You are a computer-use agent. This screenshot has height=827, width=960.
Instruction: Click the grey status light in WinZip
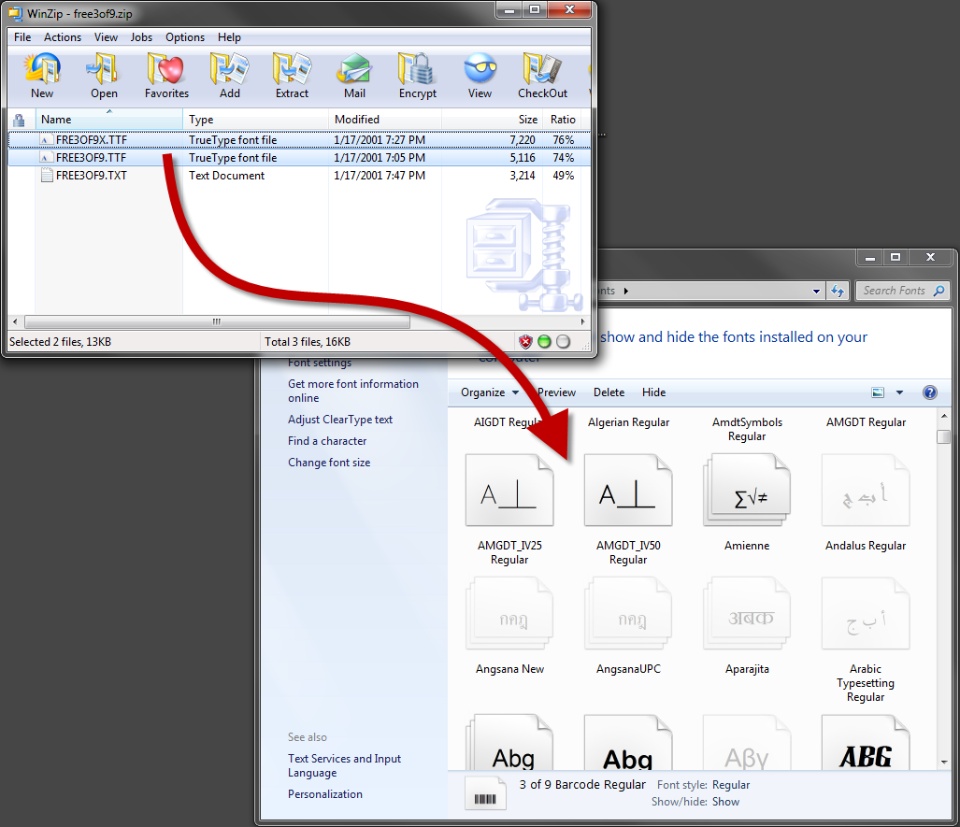563,342
